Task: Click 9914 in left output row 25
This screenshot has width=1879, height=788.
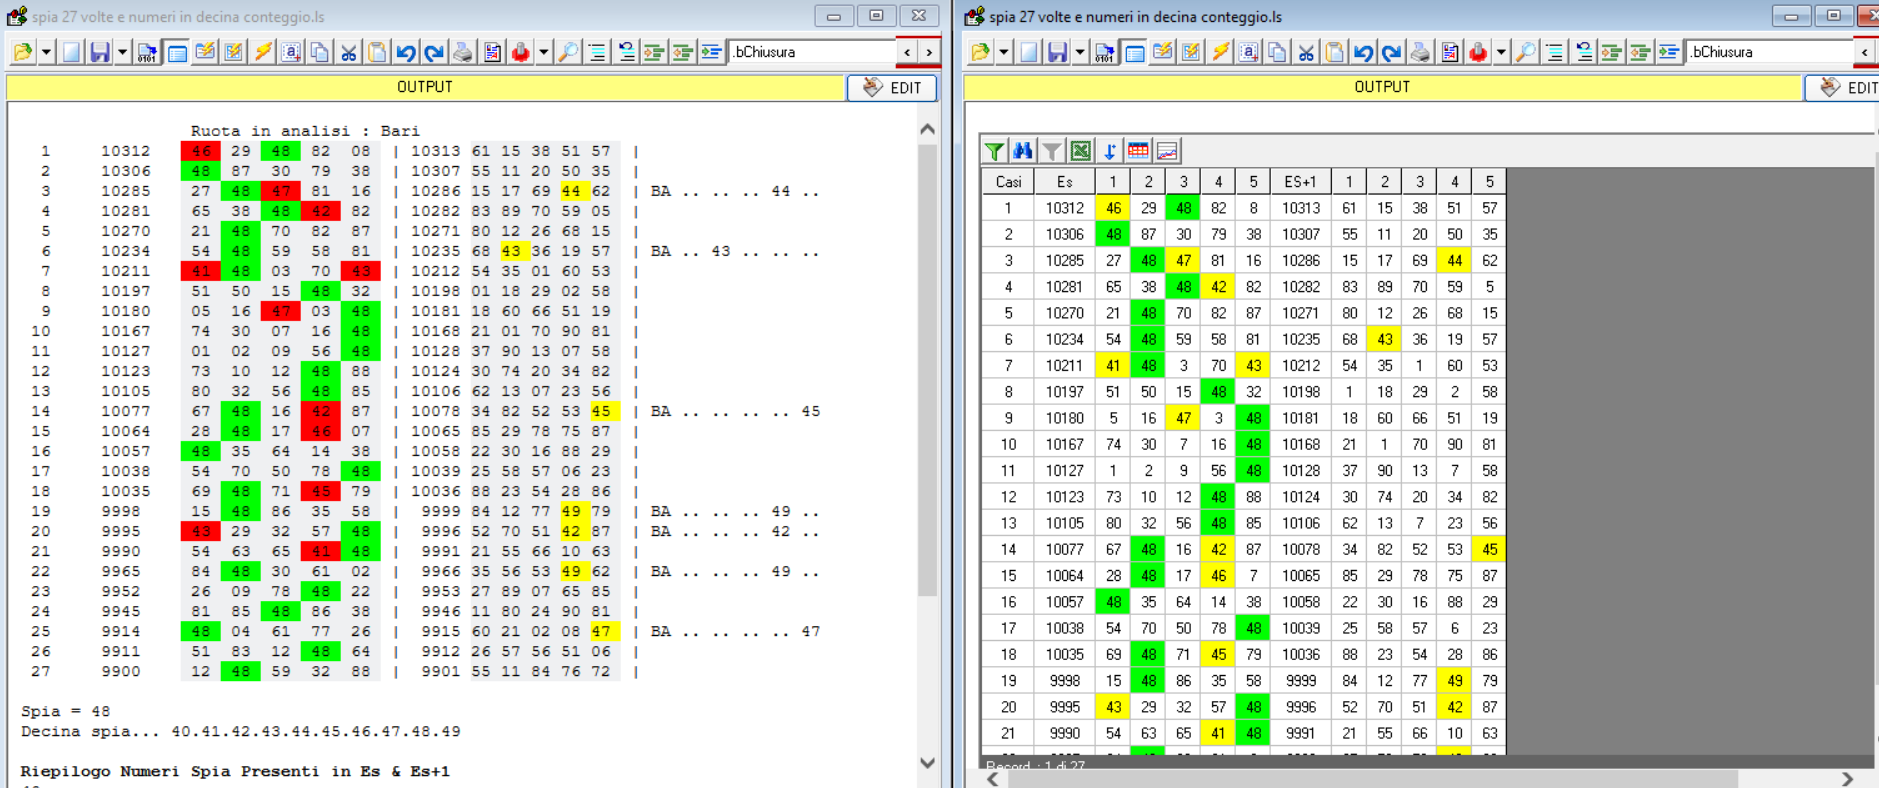Action: tap(120, 631)
